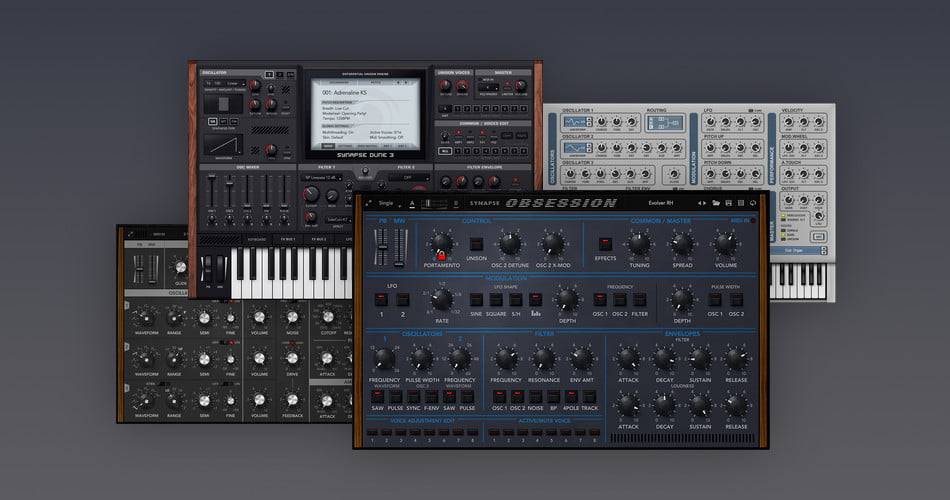Click the OSC 2 Detune knob in Obsession
Image resolution: width=950 pixels, height=500 pixels.
510,244
